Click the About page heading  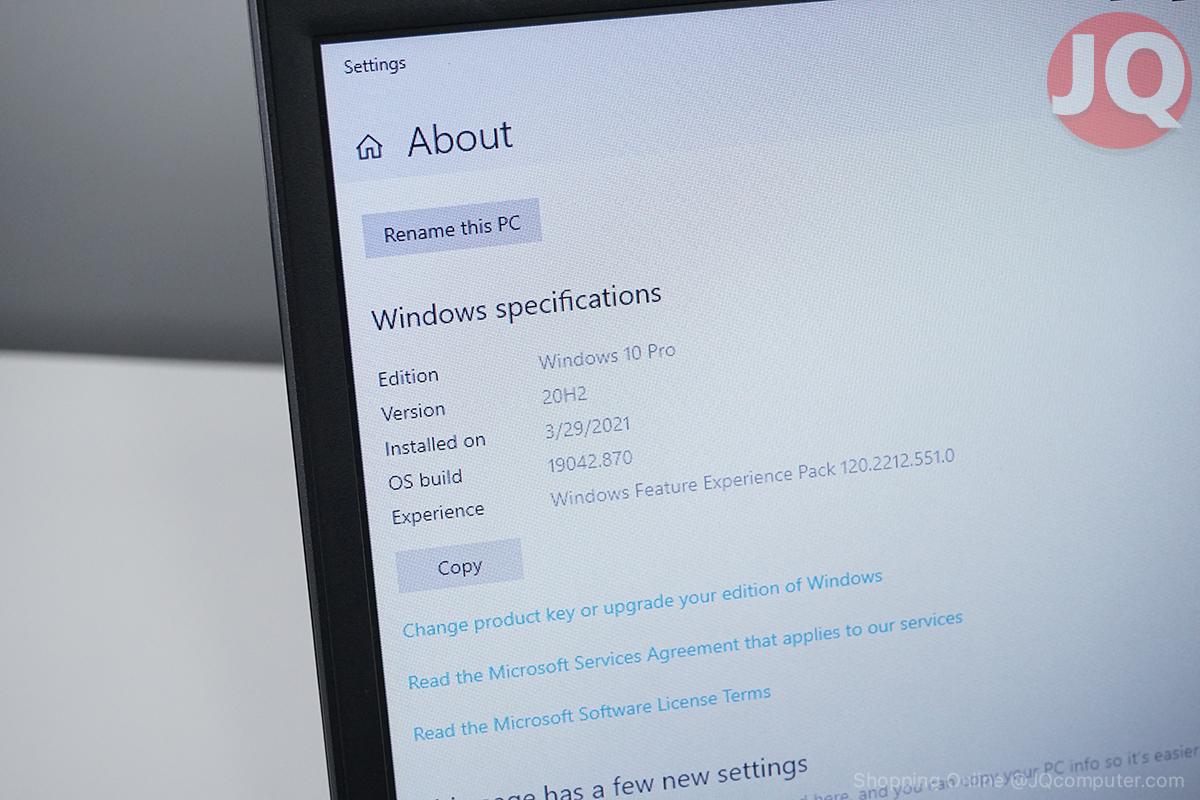(460, 139)
